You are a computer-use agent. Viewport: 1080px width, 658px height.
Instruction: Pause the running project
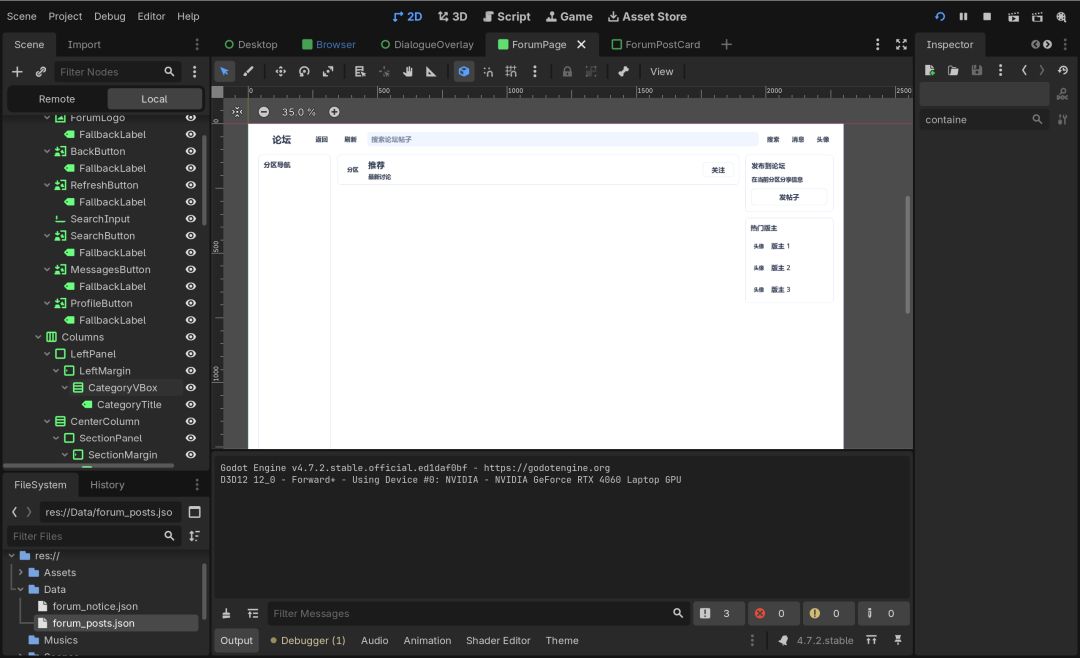coord(963,17)
